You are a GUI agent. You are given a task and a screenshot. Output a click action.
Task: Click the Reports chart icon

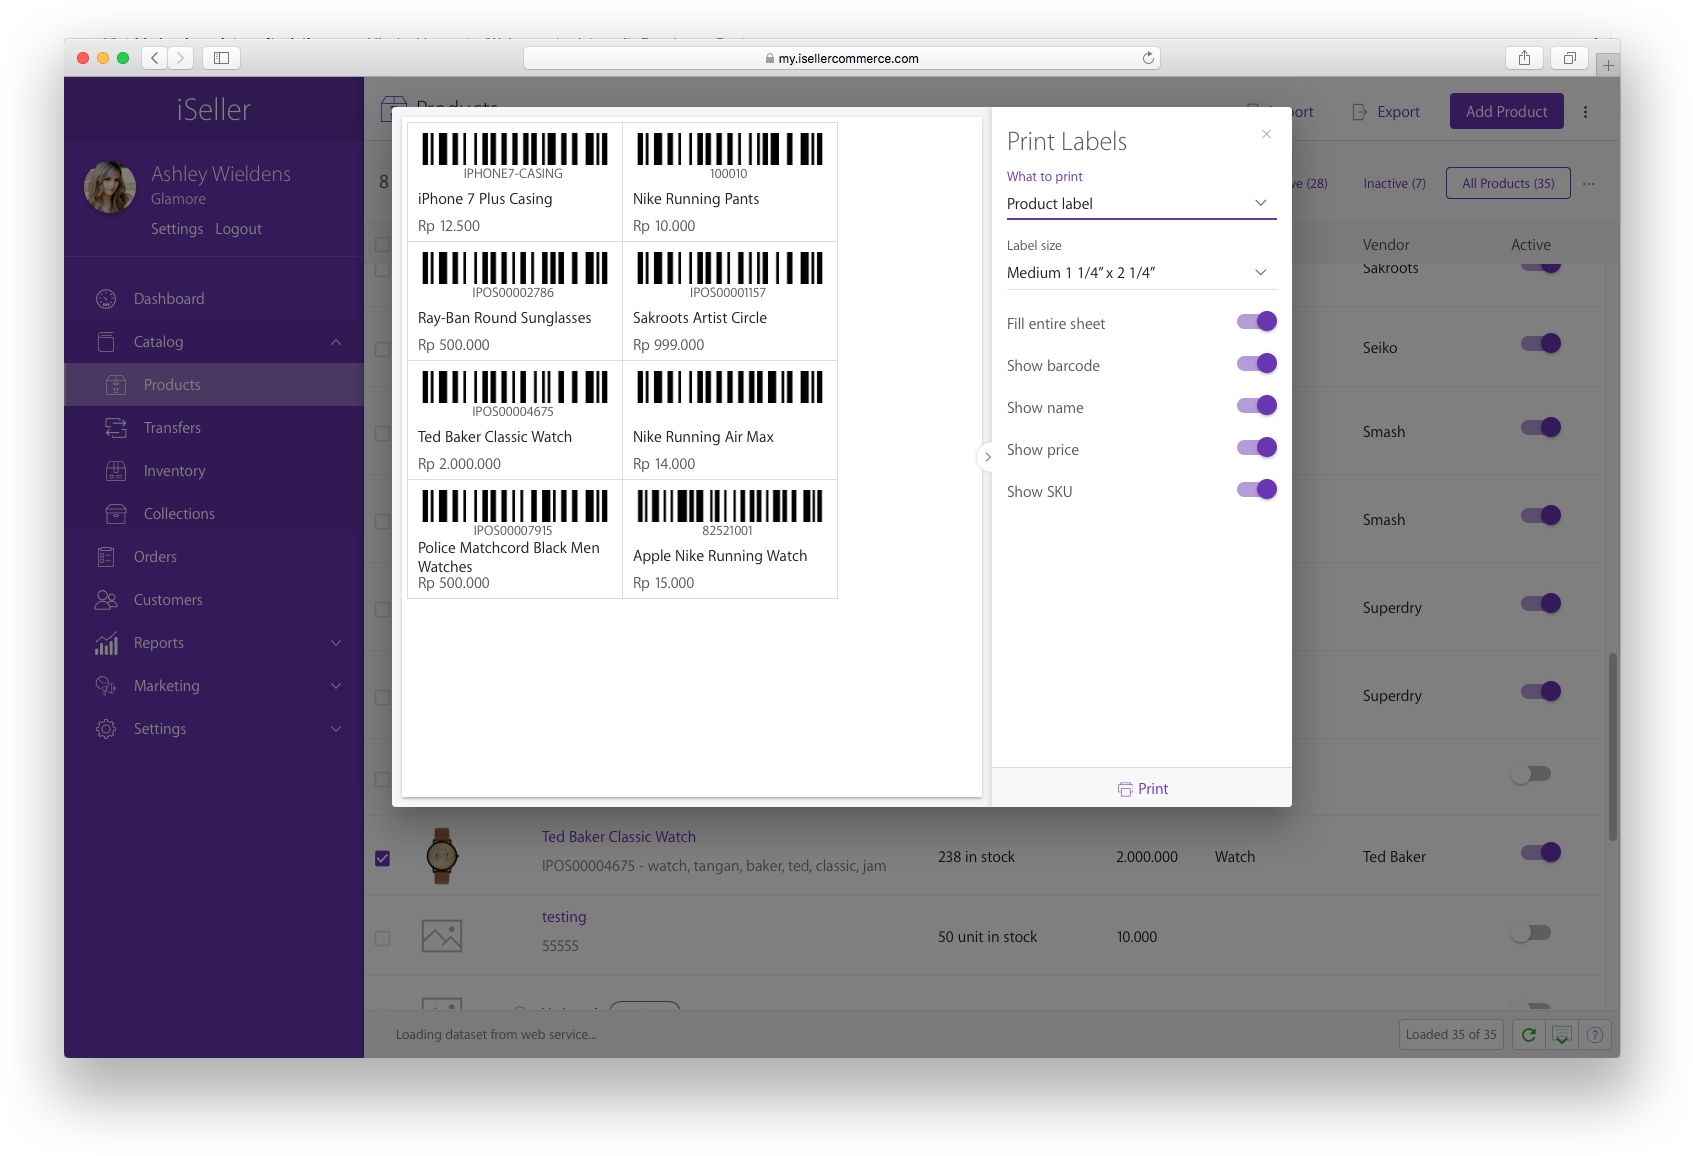(106, 643)
